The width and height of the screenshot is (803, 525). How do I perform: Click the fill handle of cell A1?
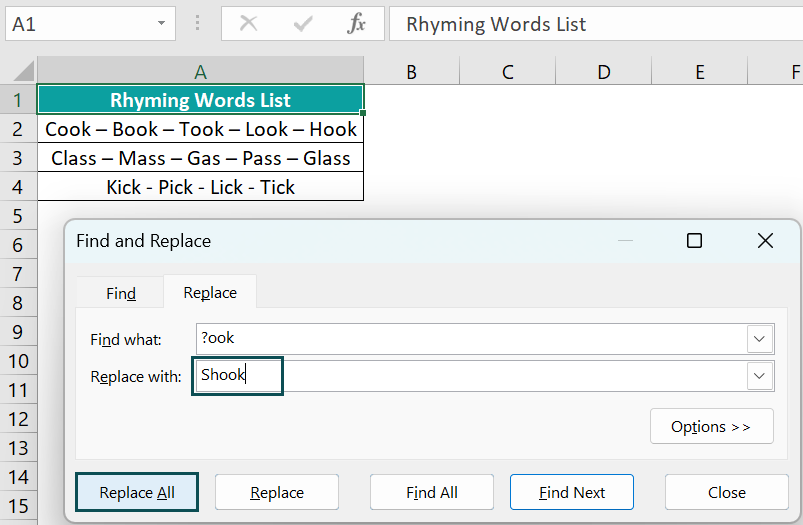[363, 113]
